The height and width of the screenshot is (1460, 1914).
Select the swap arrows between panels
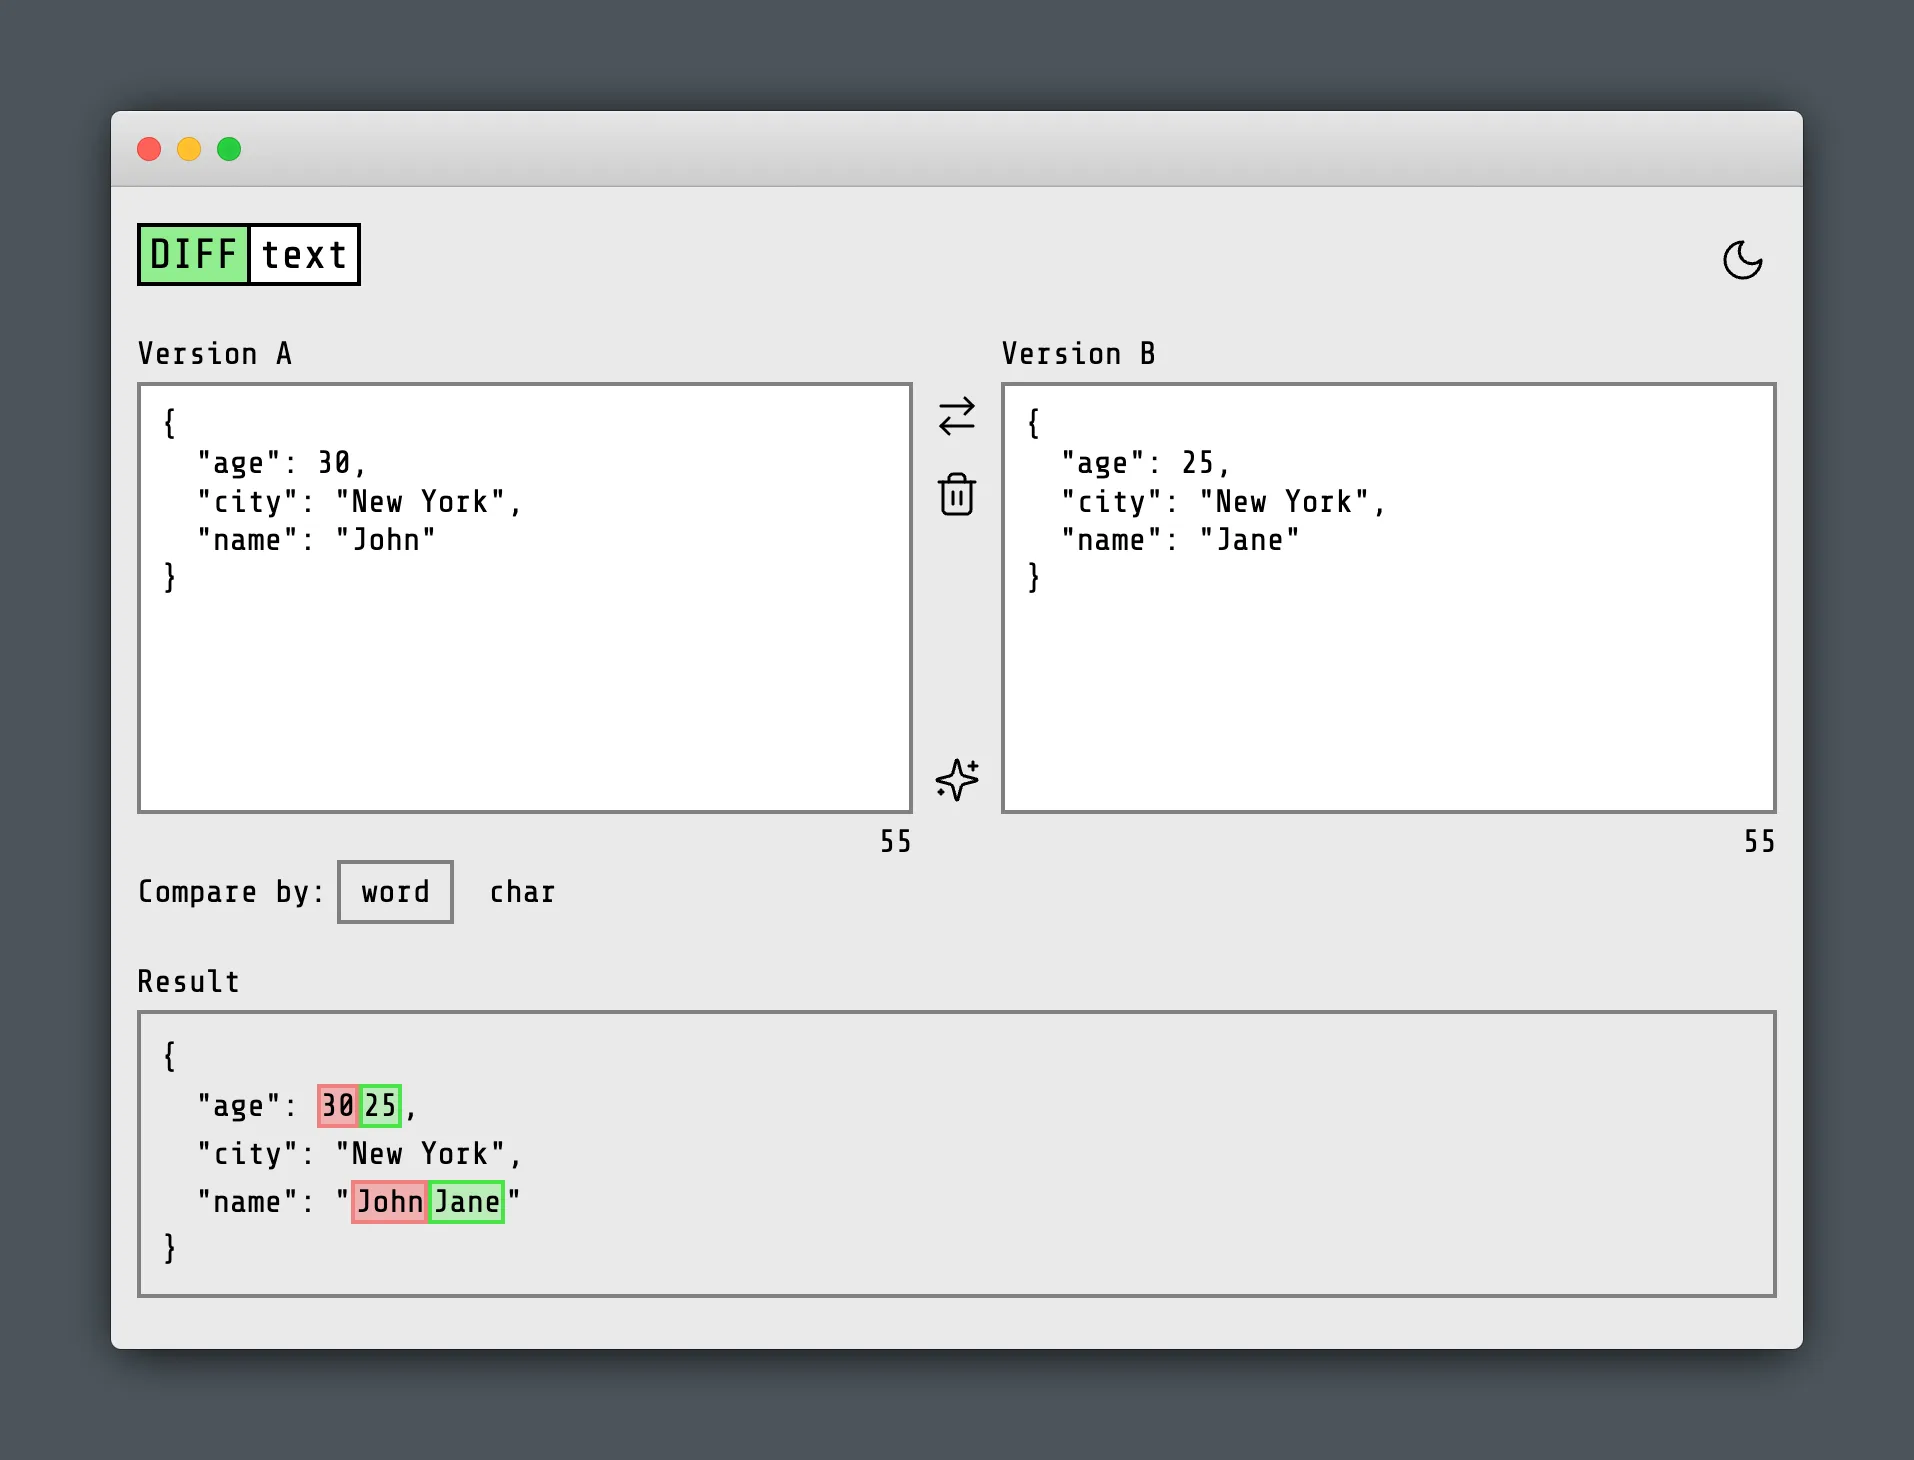coord(957,418)
